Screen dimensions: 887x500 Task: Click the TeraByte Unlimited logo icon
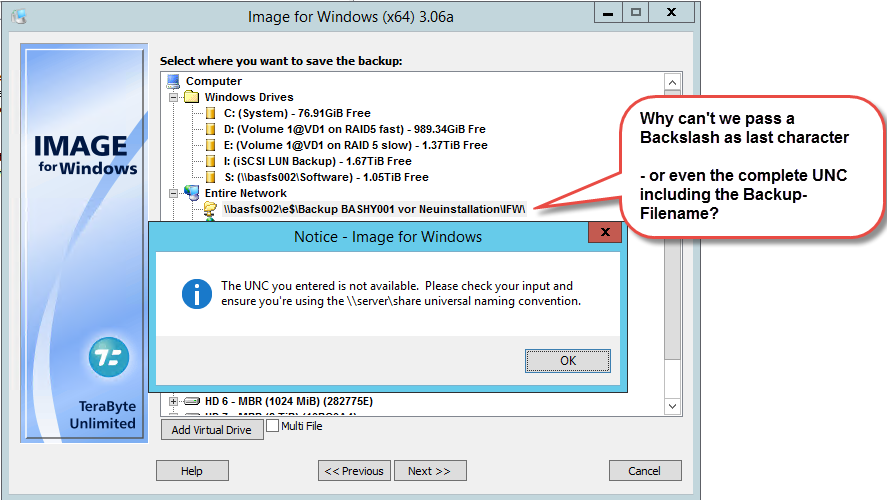coord(109,357)
